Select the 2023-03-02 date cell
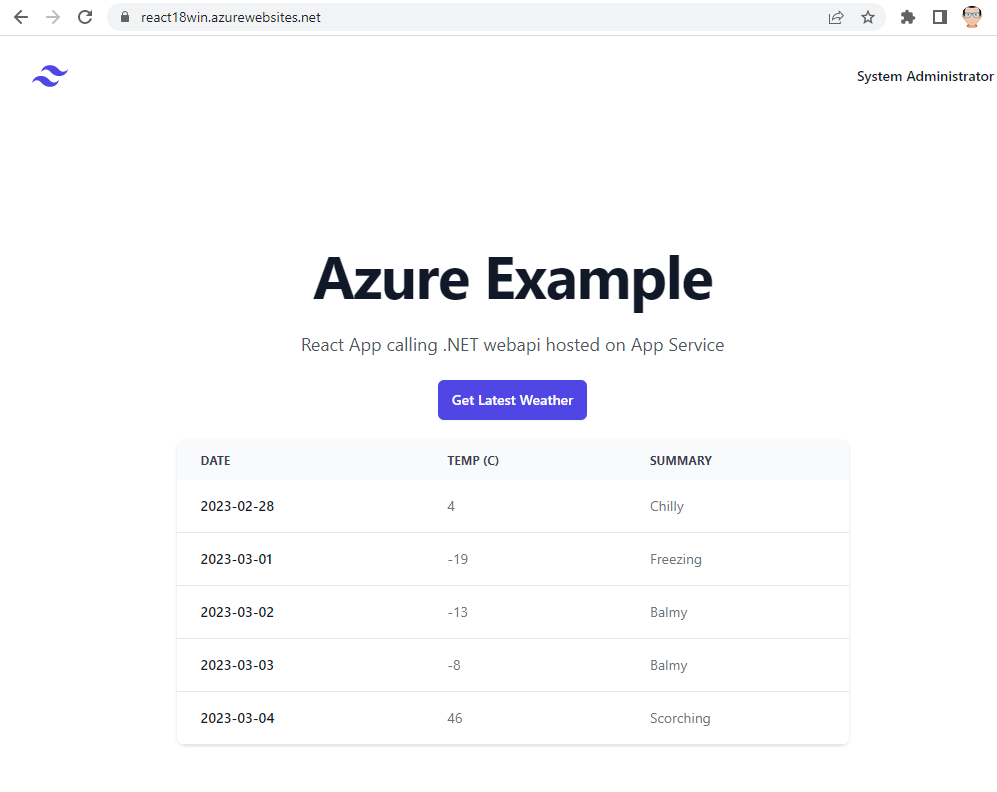Viewport: 997px width, 792px height. click(237, 611)
